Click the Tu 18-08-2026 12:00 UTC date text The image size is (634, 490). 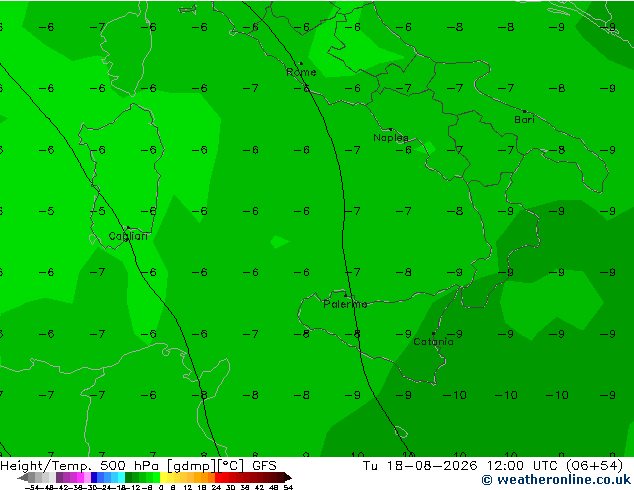click(x=463, y=466)
